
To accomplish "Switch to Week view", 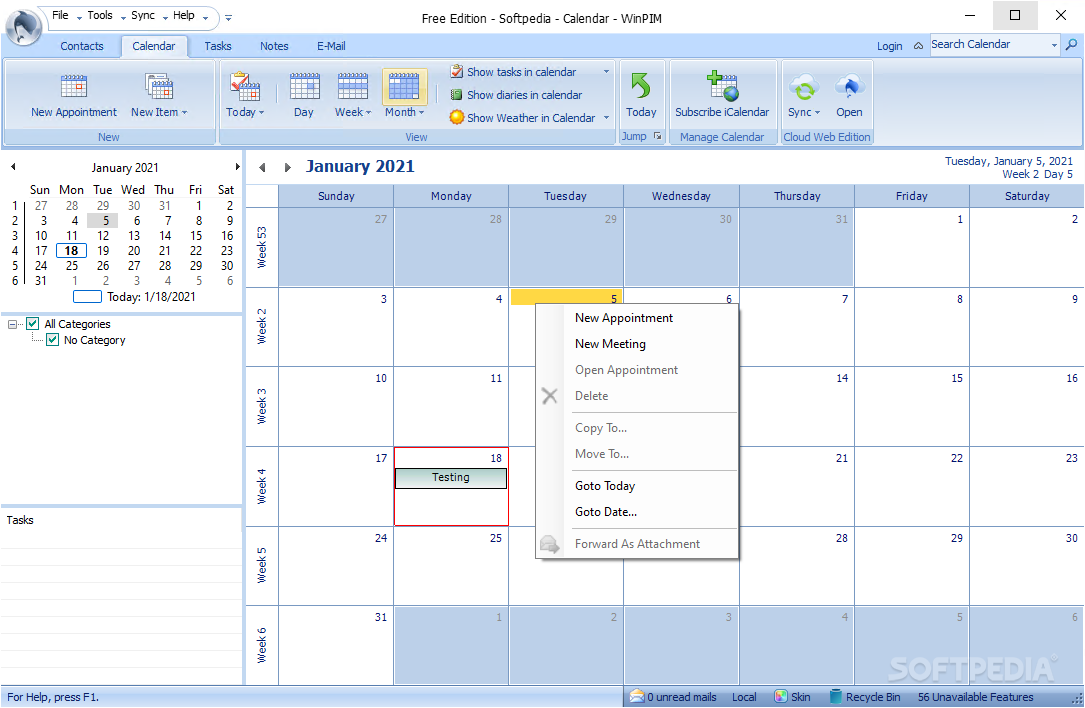I will click(353, 96).
